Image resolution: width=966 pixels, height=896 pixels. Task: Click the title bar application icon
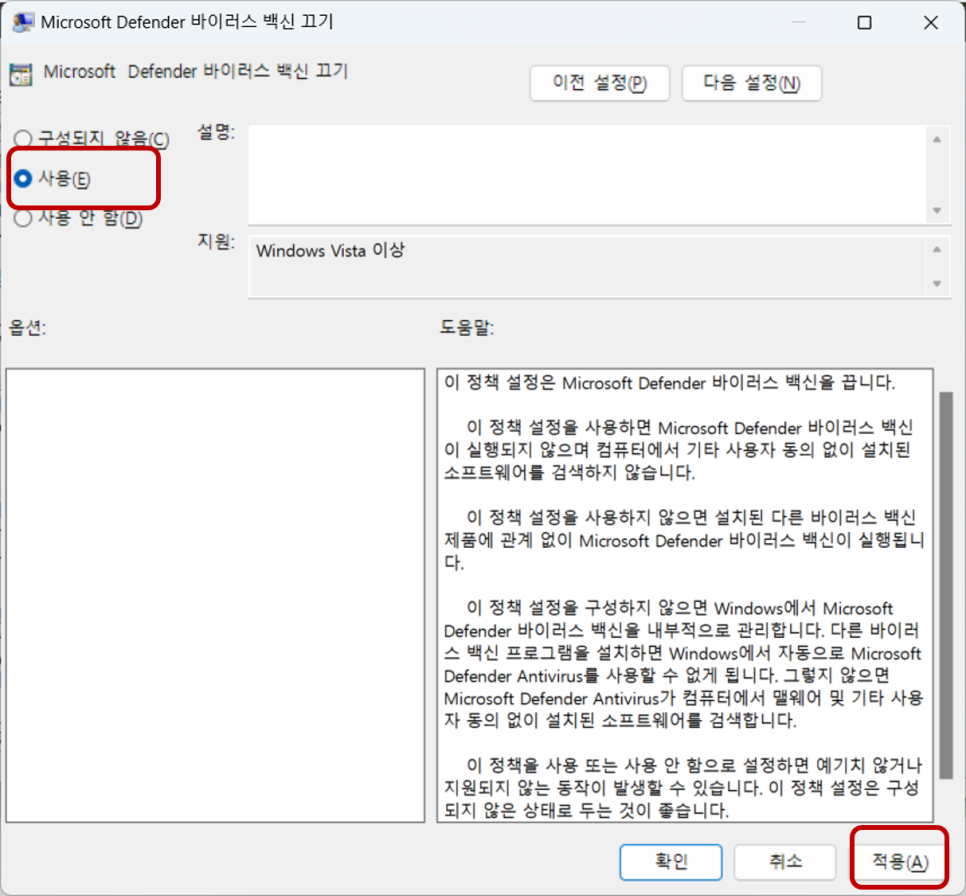(x=23, y=22)
